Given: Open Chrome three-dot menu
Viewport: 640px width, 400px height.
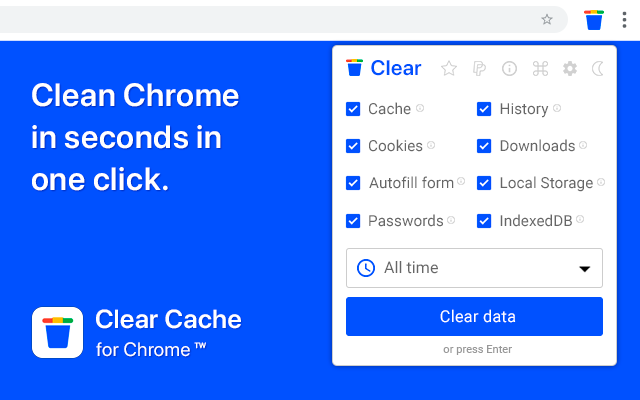Looking at the screenshot, I should [624, 19].
